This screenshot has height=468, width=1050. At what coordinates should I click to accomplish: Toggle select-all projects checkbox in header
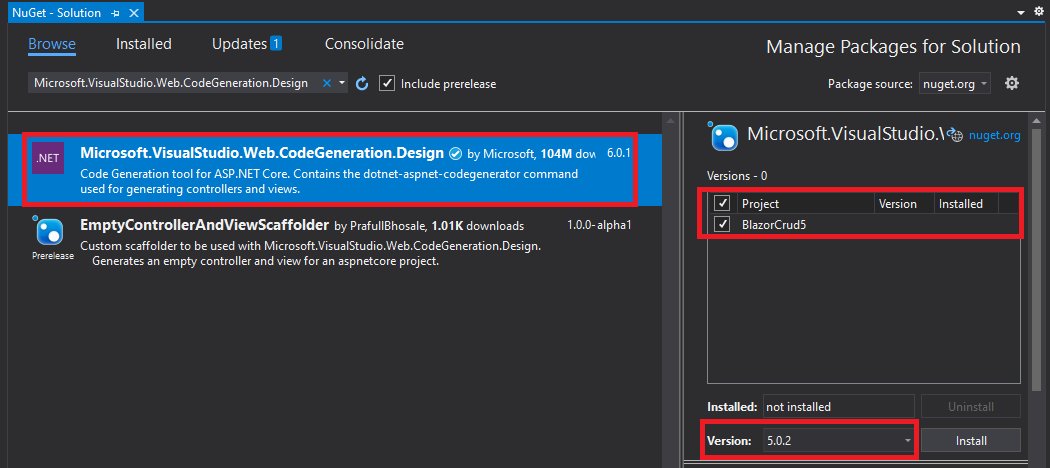click(722, 204)
